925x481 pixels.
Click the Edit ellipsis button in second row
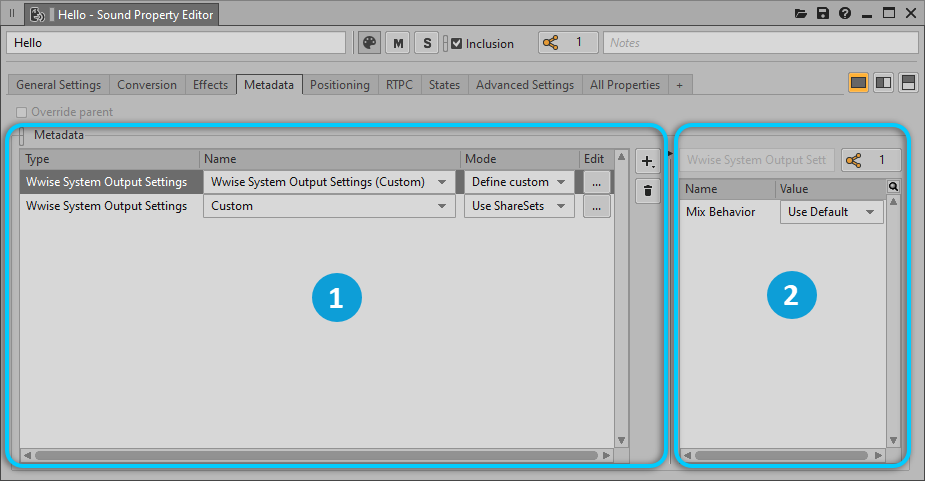coord(596,206)
